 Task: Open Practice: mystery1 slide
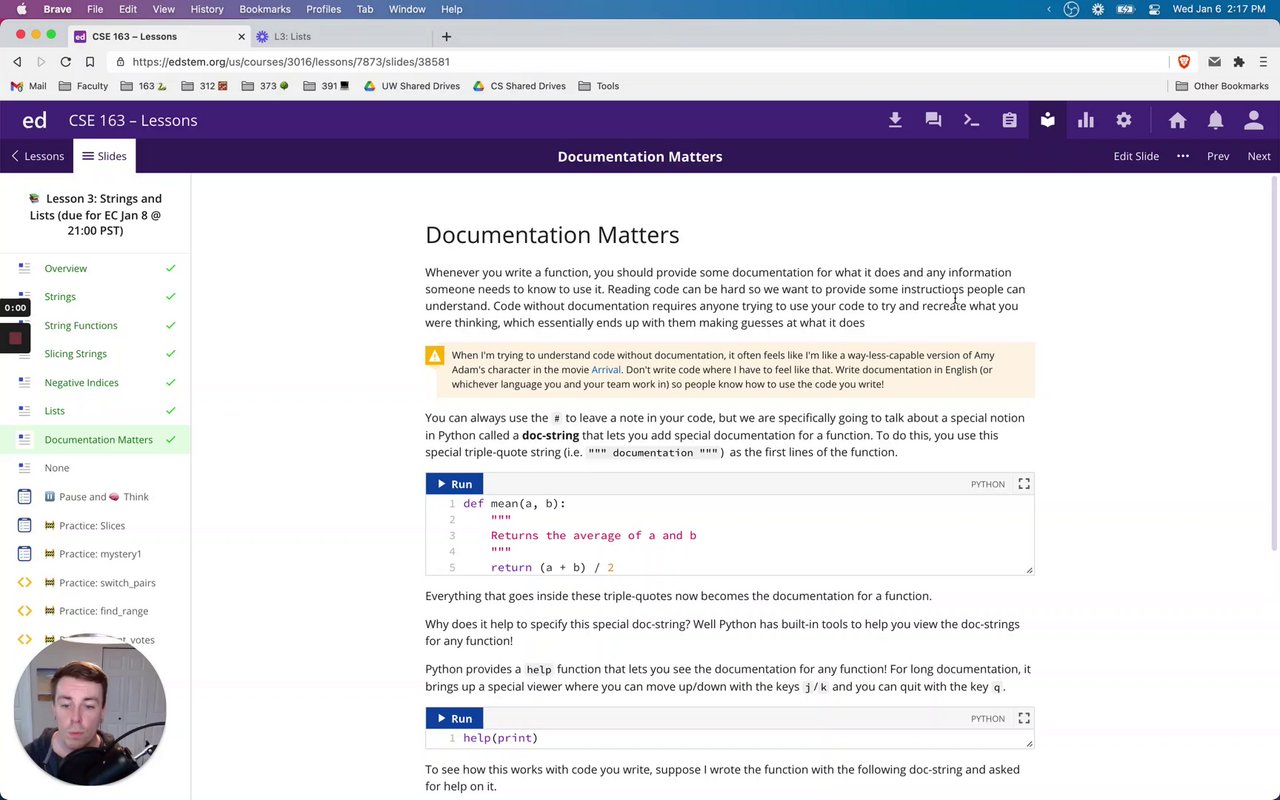[95, 554]
